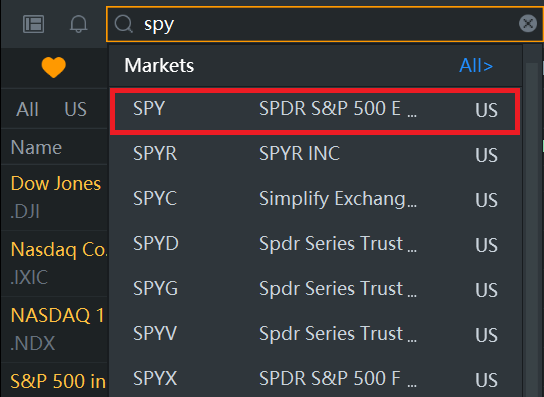This screenshot has width=544, height=397.
Task: Select the SPY SPDR S&P 500 result
Action: point(315,111)
